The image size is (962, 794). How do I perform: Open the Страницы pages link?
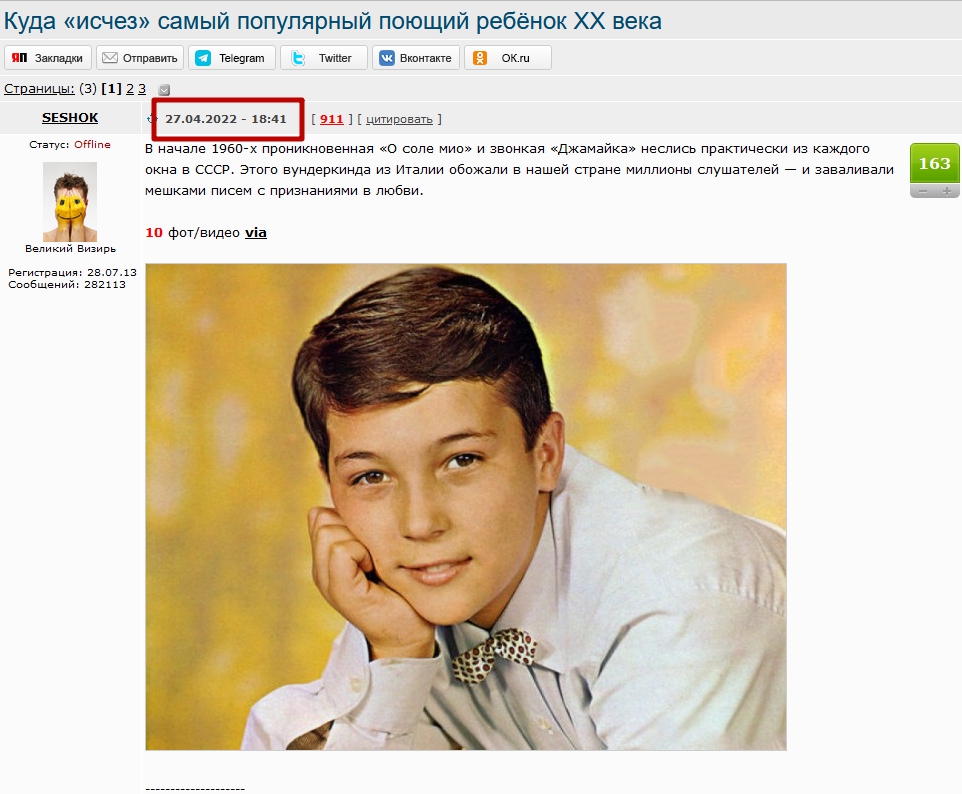39,88
